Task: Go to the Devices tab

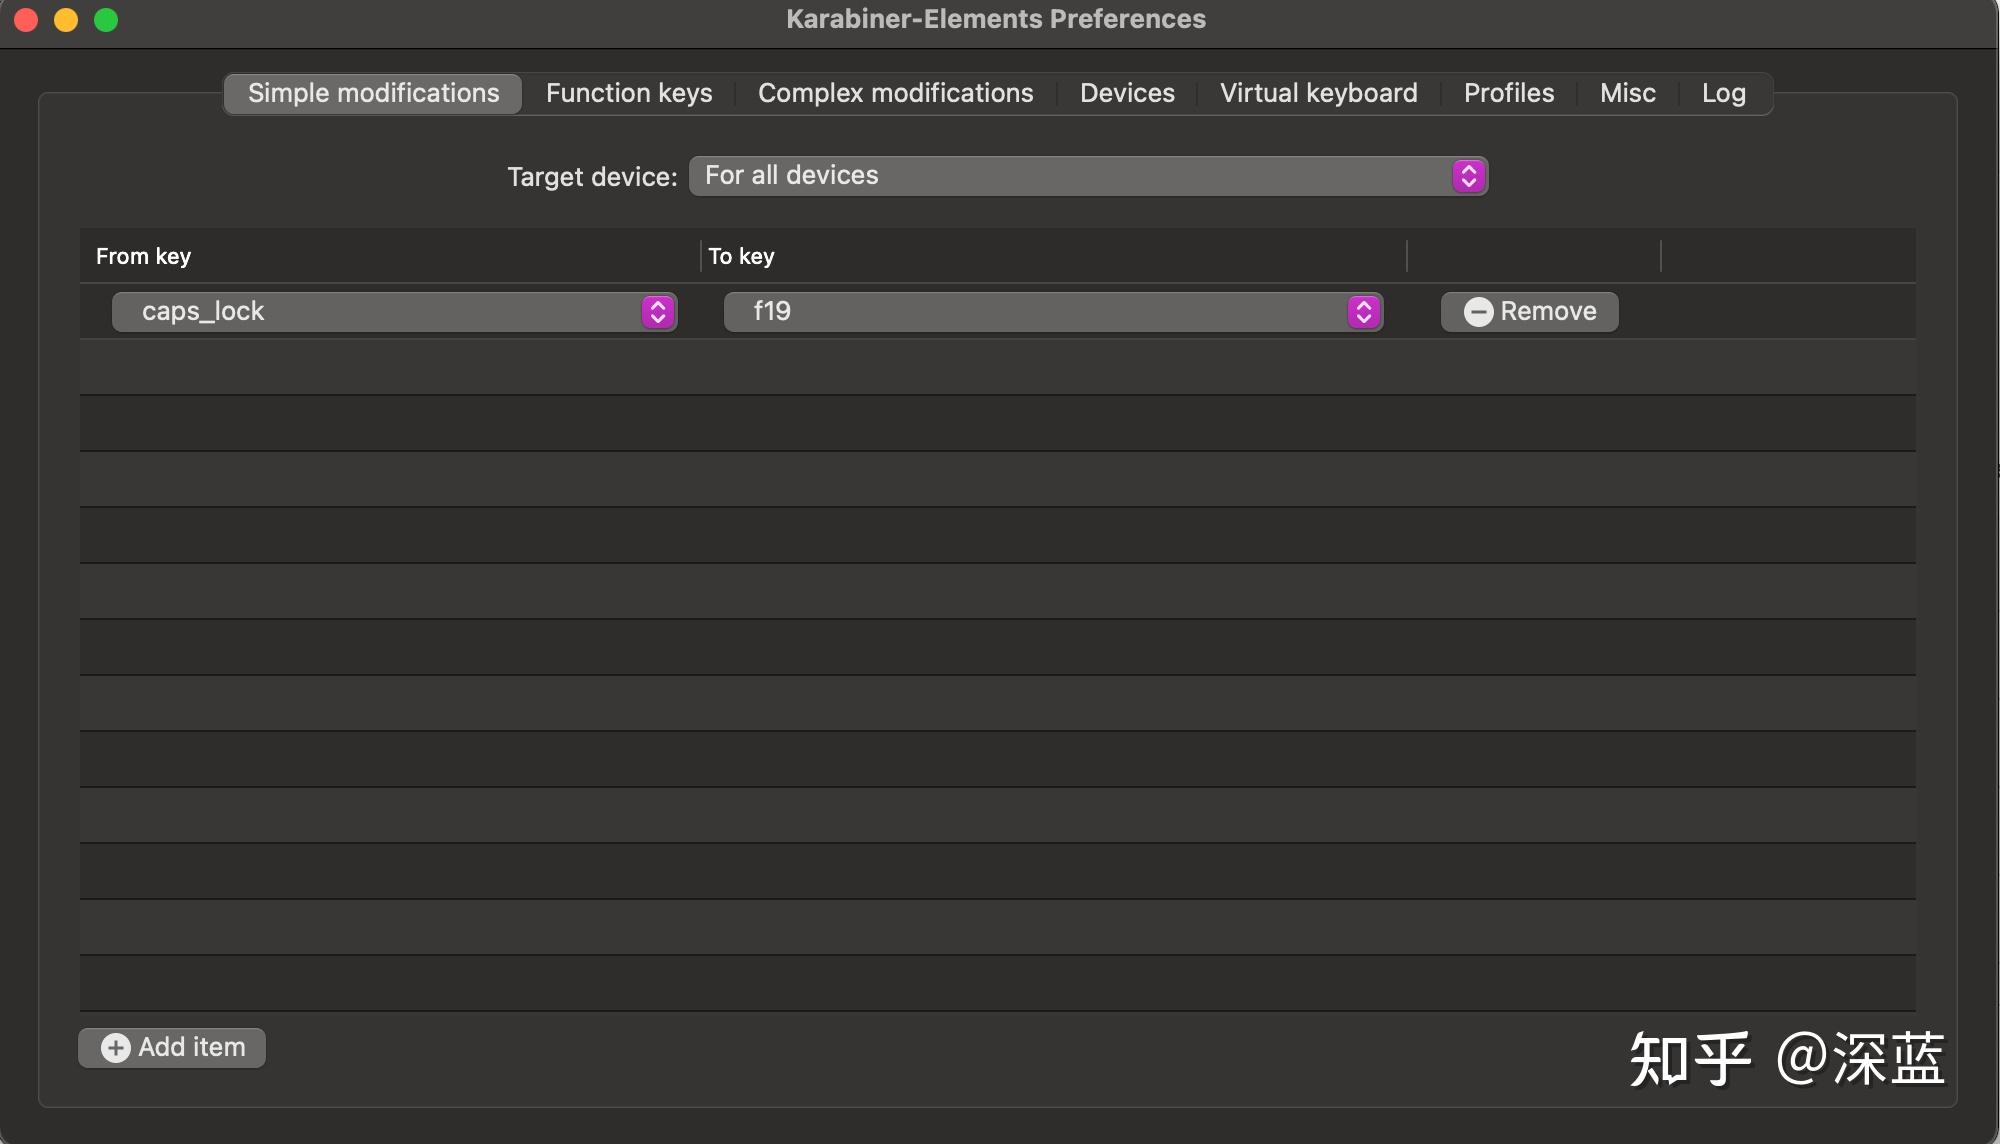Action: (x=1127, y=94)
